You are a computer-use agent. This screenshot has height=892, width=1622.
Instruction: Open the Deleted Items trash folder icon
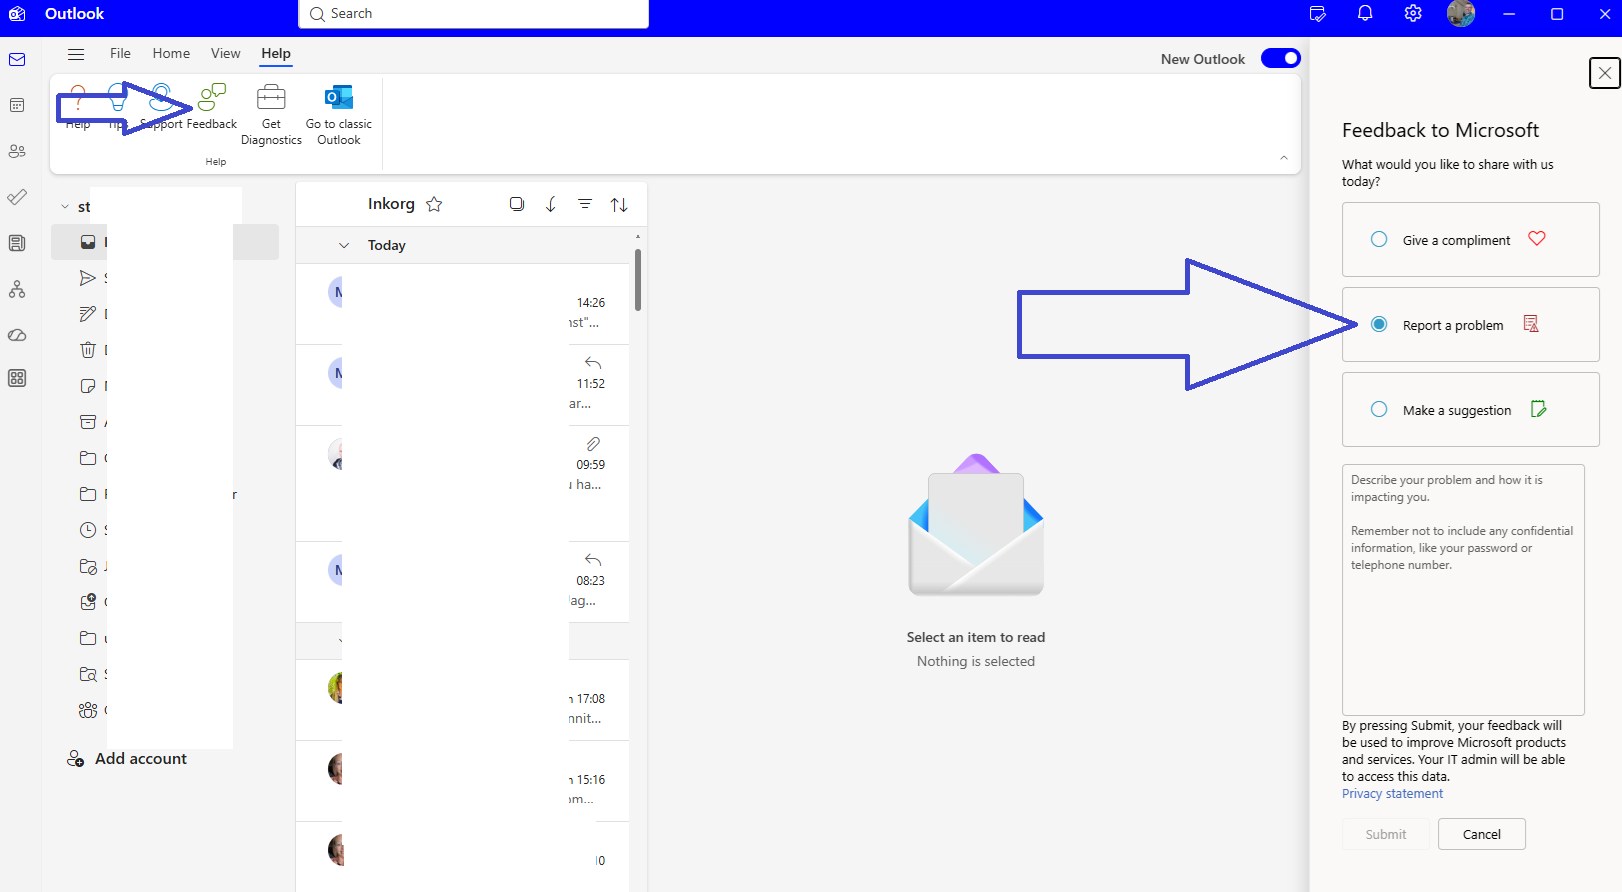pyautogui.click(x=88, y=350)
